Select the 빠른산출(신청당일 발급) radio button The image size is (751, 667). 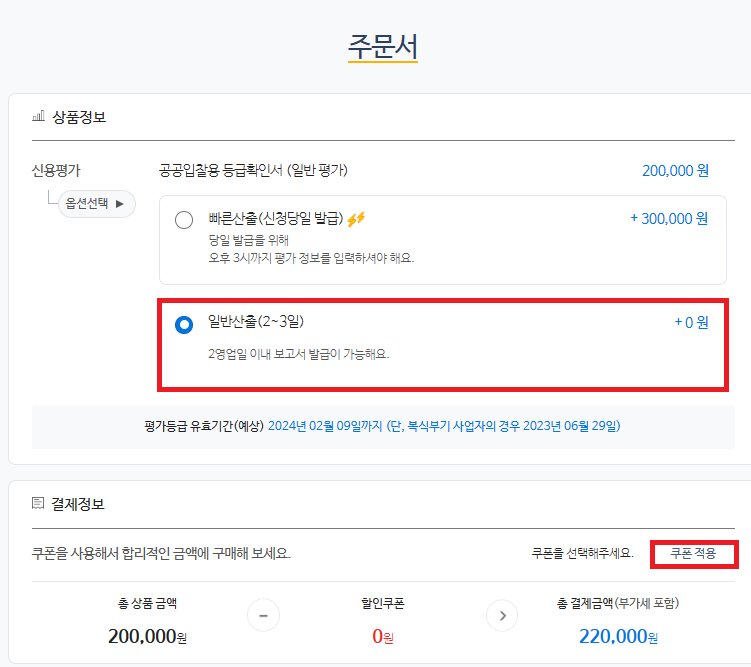[x=184, y=221]
